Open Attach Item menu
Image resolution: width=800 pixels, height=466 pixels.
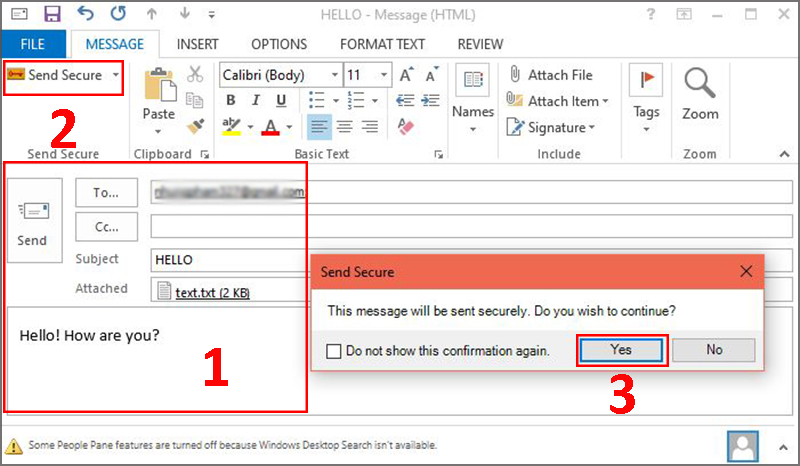click(557, 101)
